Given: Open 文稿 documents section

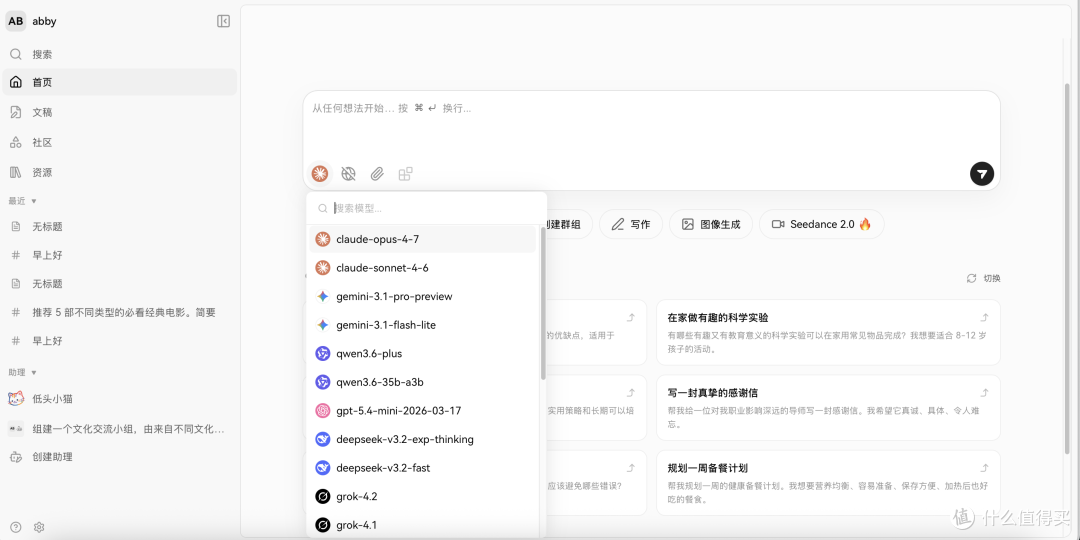Looking at the screenshot, I should pos(120,112).
